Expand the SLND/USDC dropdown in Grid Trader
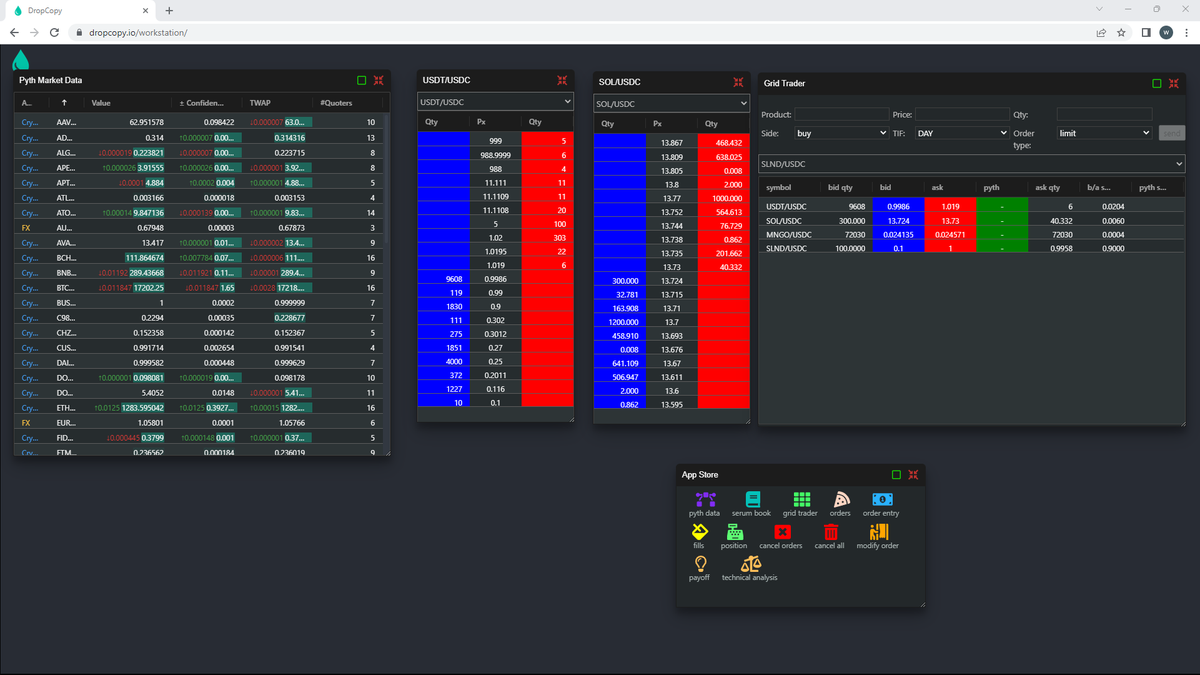1200x675 pixels. pyautogui.click(x=972, y=164)
